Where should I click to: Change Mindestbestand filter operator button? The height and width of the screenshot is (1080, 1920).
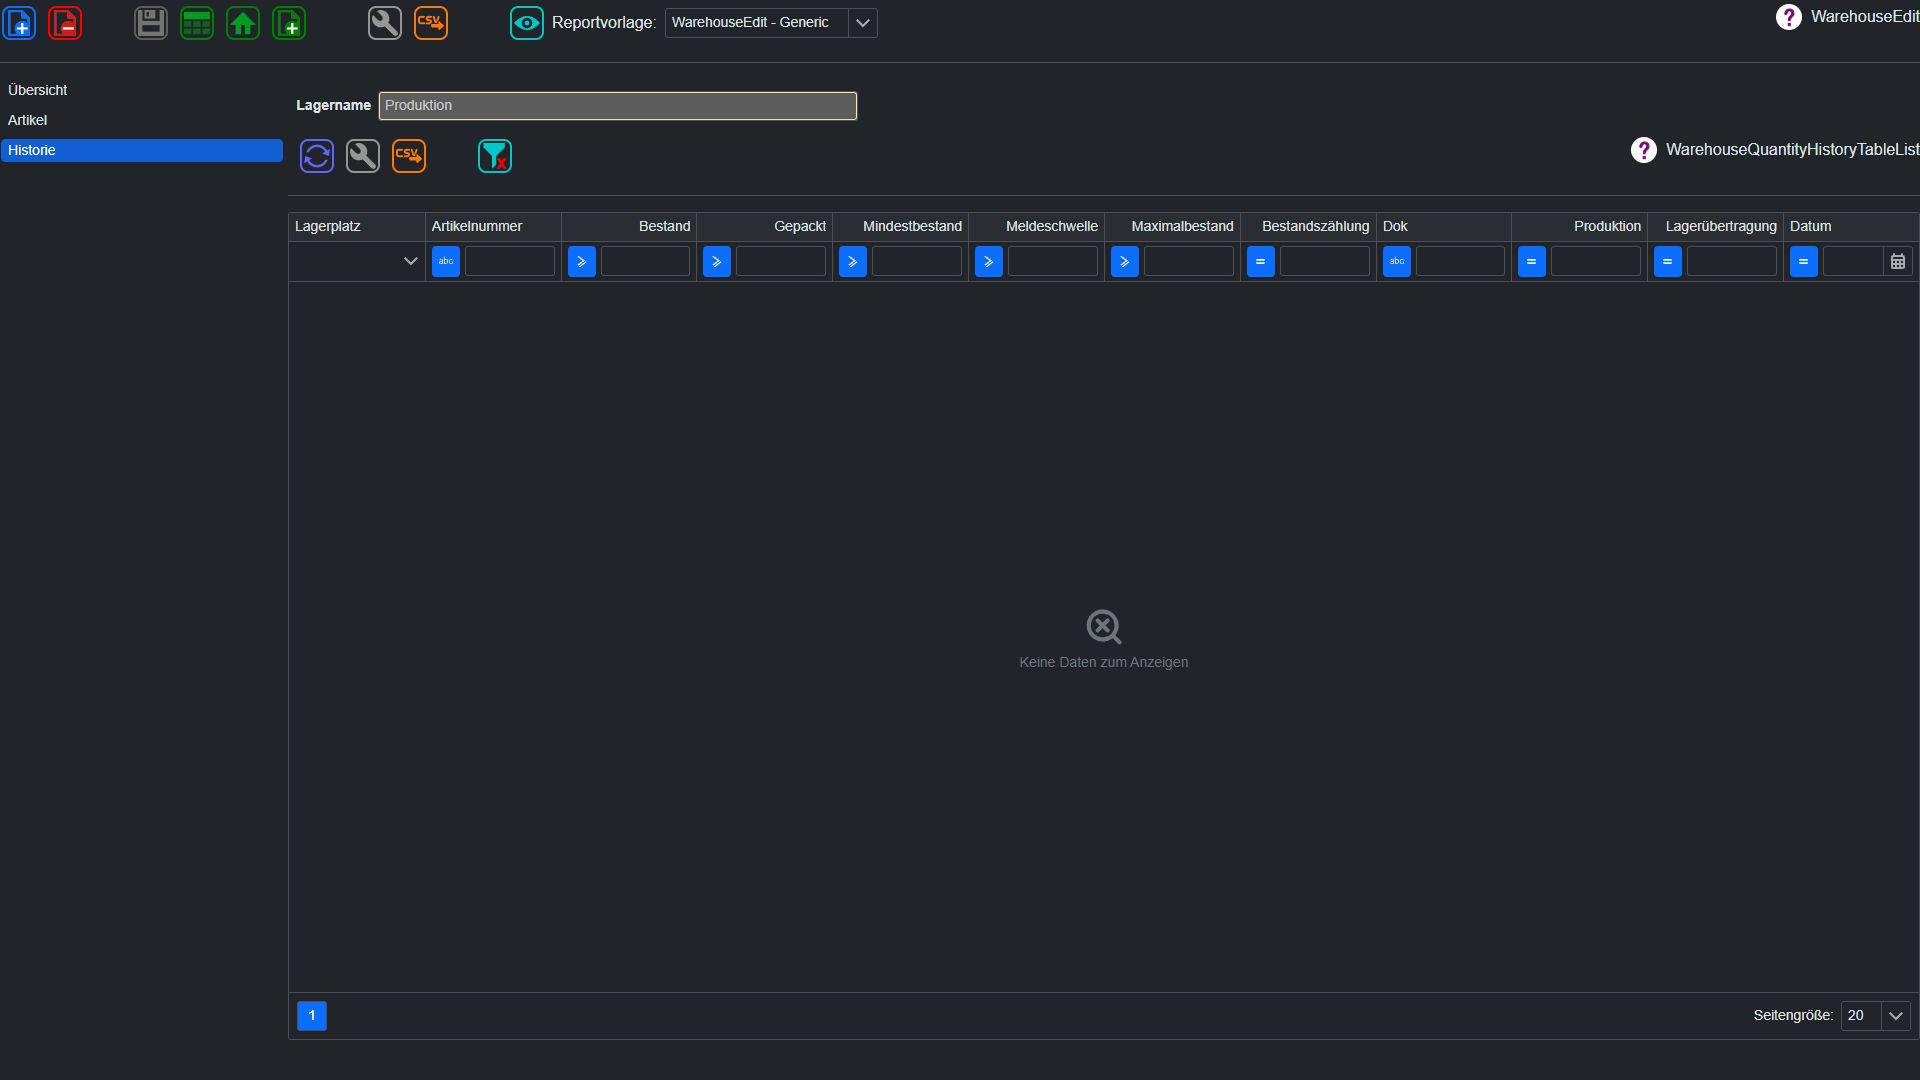853,262
